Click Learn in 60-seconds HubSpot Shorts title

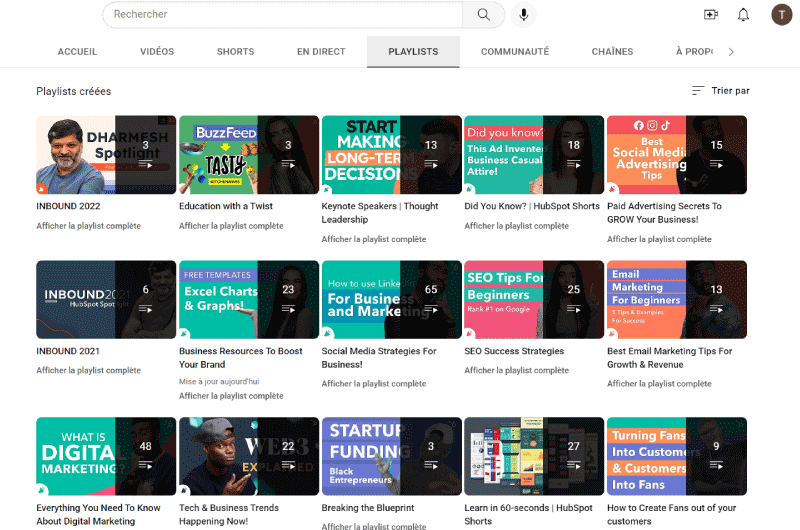pos(528,514)
